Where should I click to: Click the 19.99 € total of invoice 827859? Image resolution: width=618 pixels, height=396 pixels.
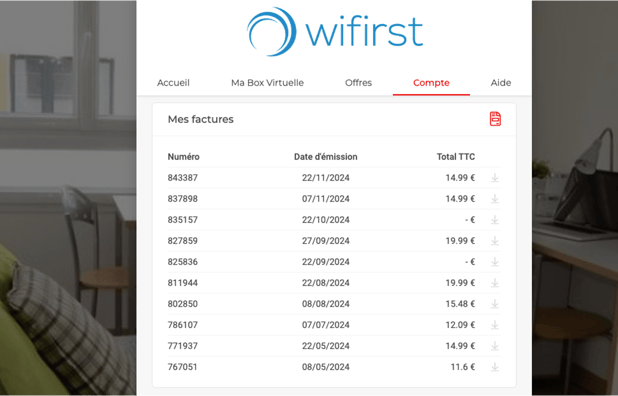pos(460,241)
